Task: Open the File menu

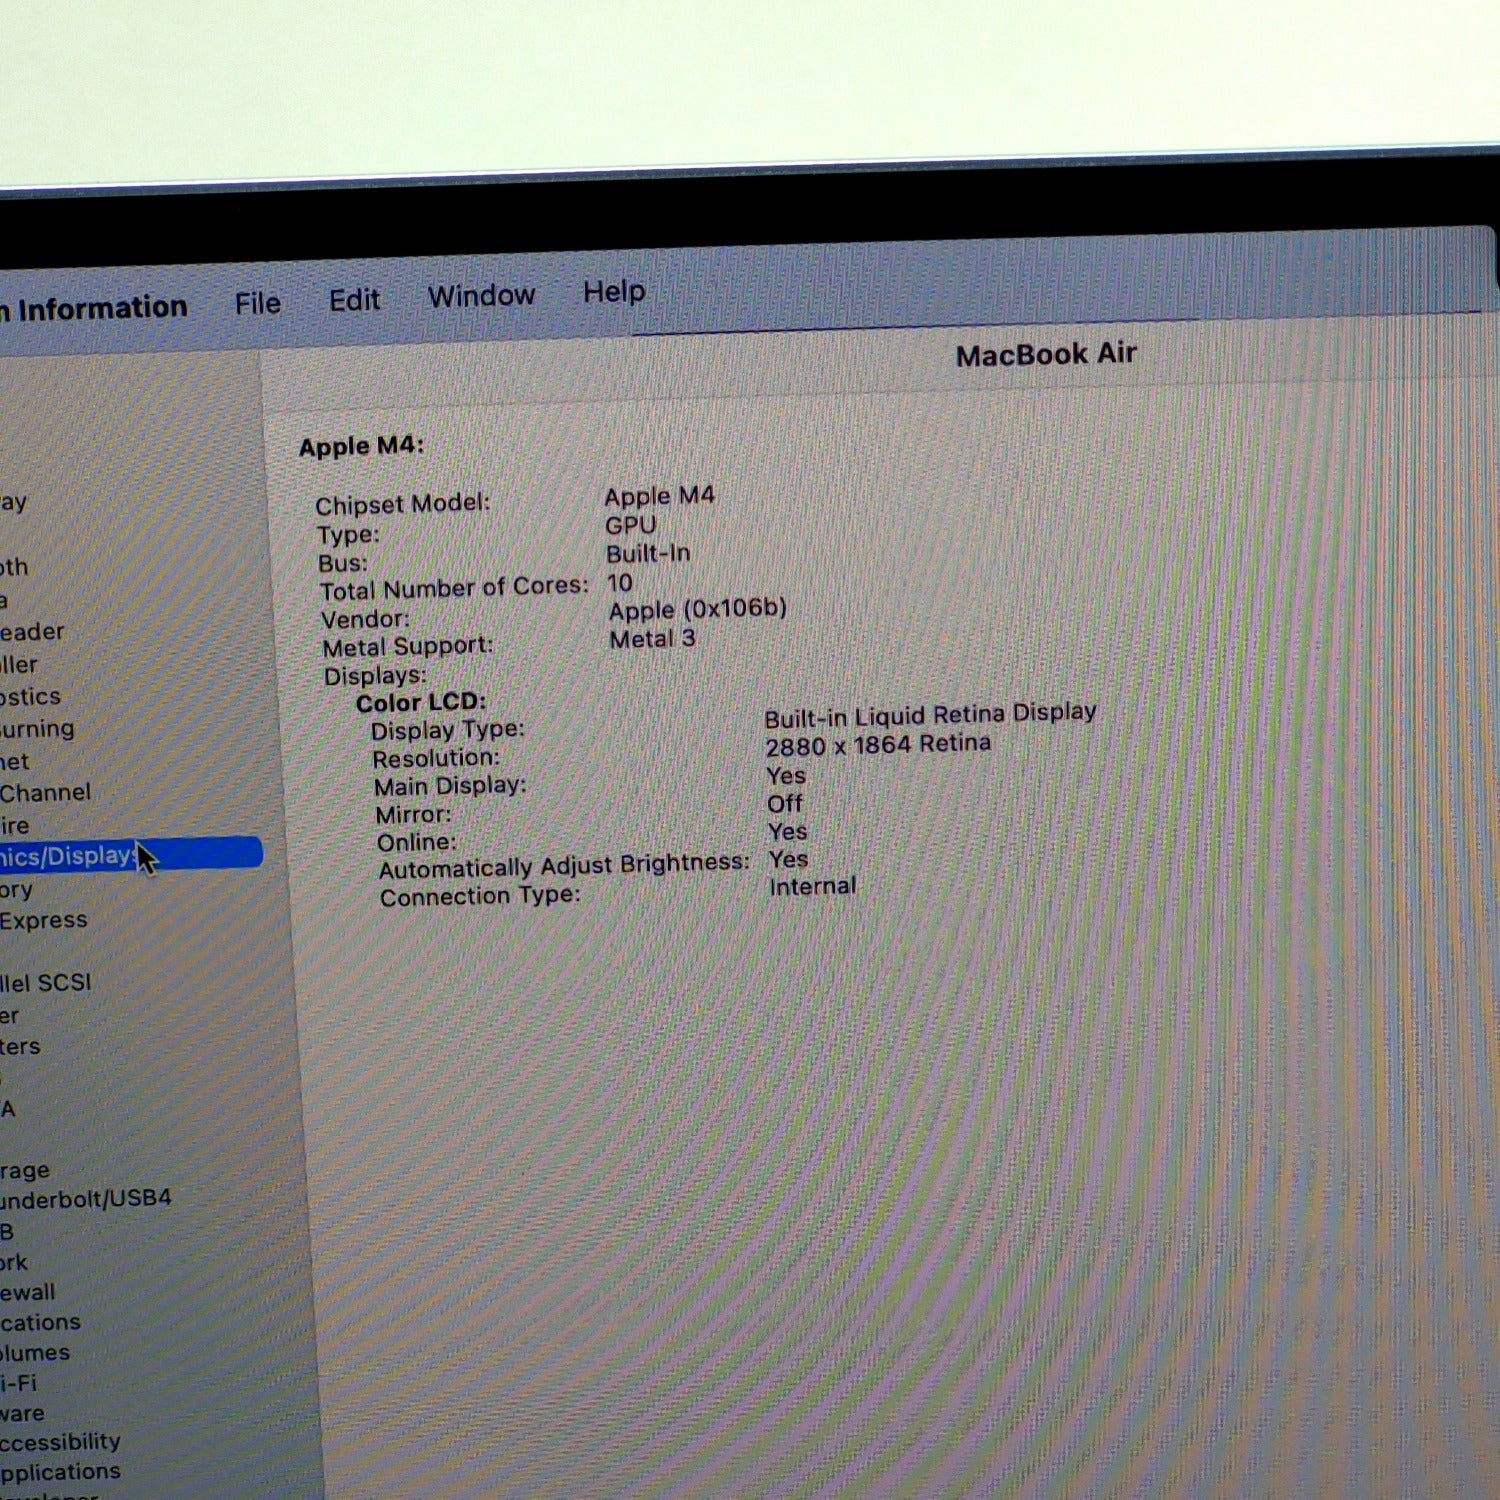Action: pos(257,303)
